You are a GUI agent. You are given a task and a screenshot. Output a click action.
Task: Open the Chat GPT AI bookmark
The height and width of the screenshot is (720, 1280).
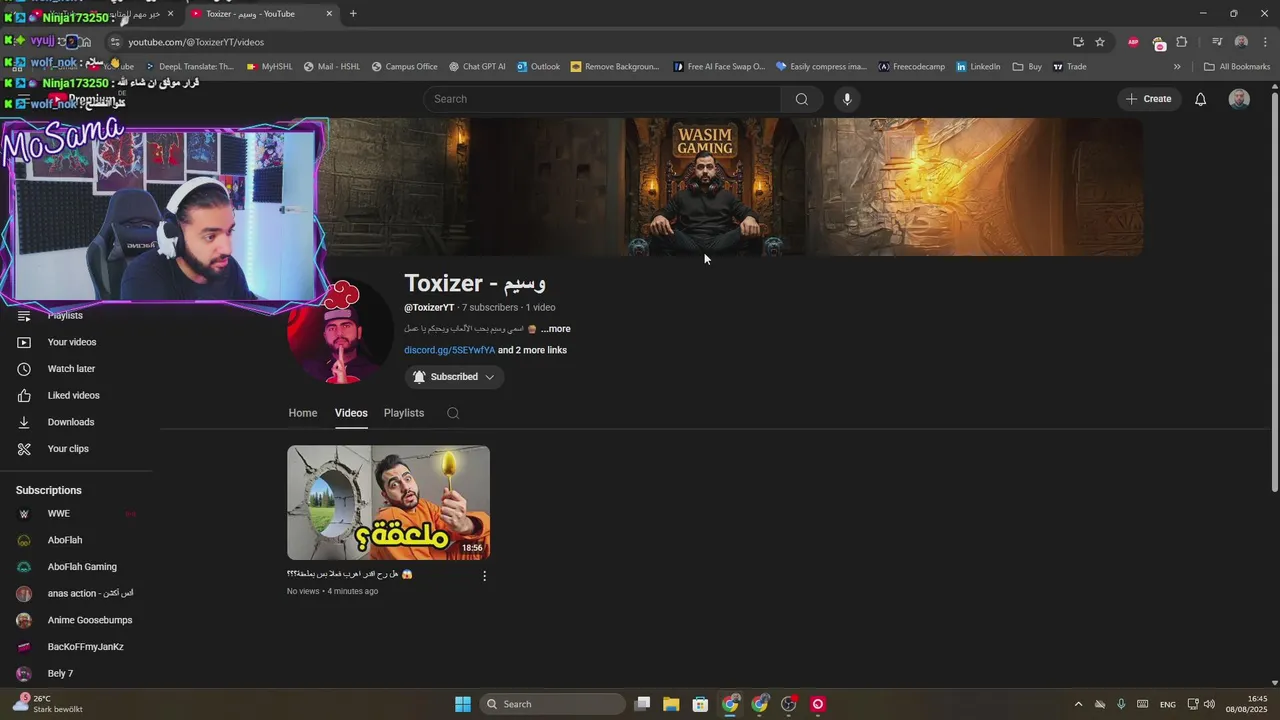477,67
